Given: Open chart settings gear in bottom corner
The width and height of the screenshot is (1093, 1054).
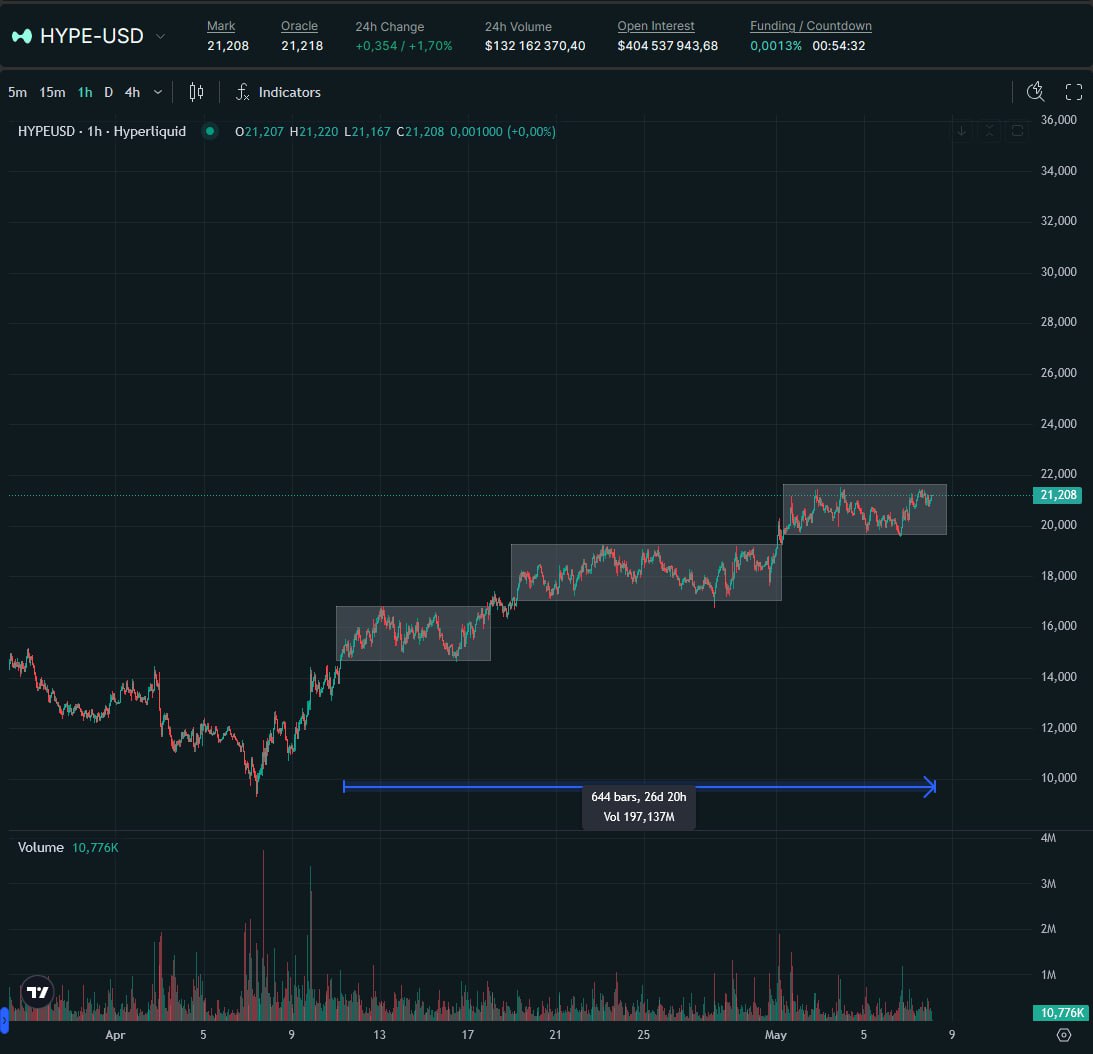Looking at the screenshot, I should (x=1064, y=1035).
